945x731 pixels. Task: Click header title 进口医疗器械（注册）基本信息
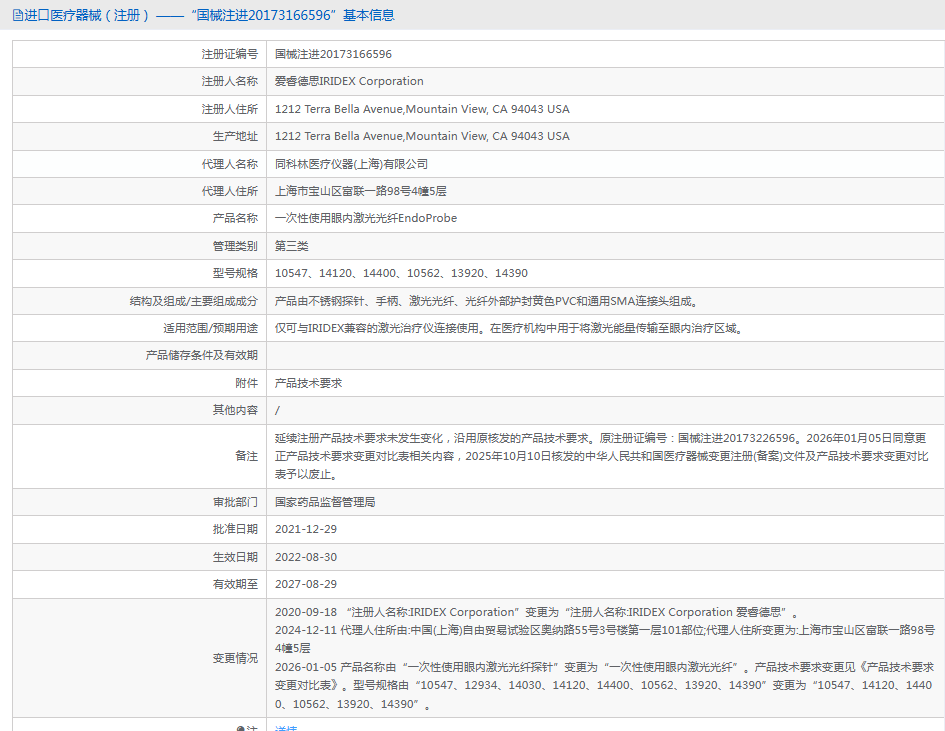[x=209, y=16]
